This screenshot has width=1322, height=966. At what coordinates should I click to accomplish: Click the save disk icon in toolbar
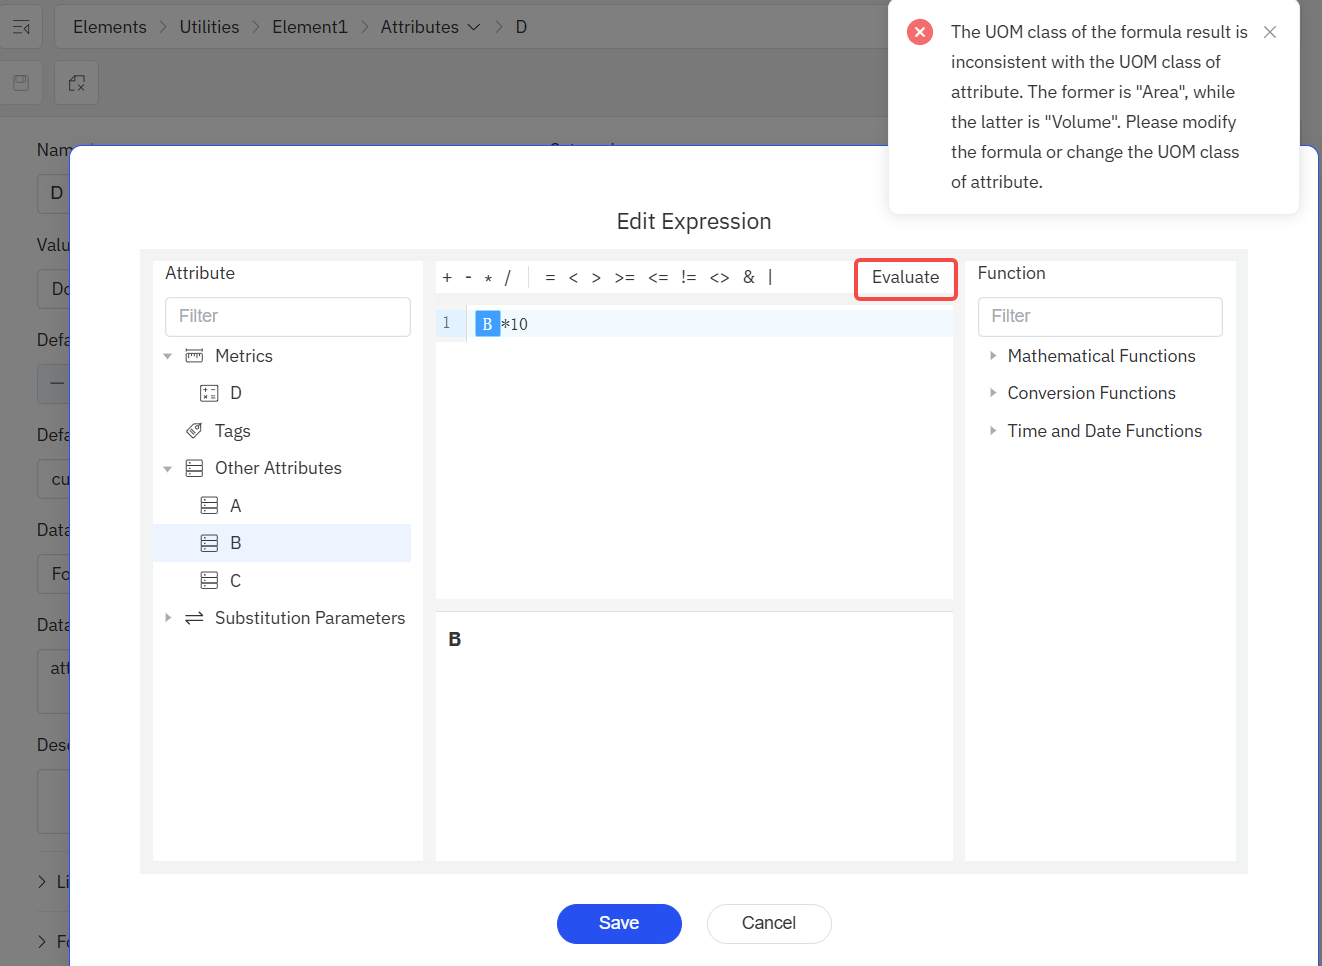coord(21,83)
